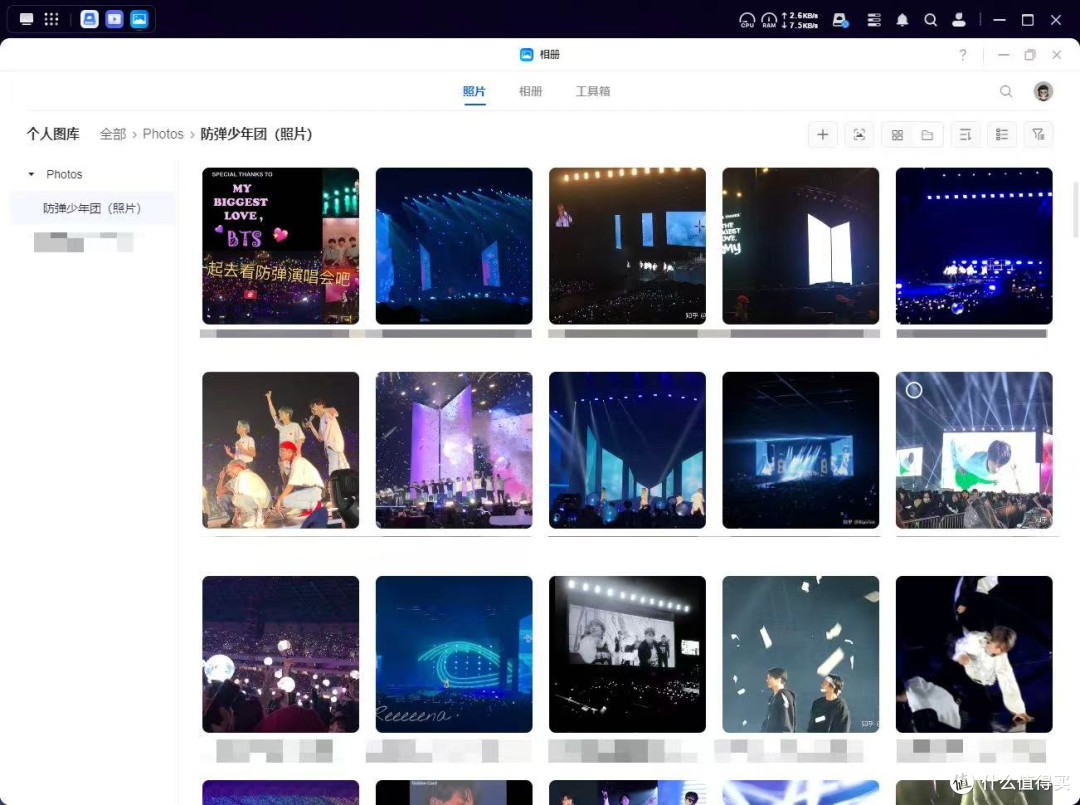Select Photos folder in sidebar
The height and width of the screenshot is (805, 1080).
pyautogui.click(x=64, y=174)
